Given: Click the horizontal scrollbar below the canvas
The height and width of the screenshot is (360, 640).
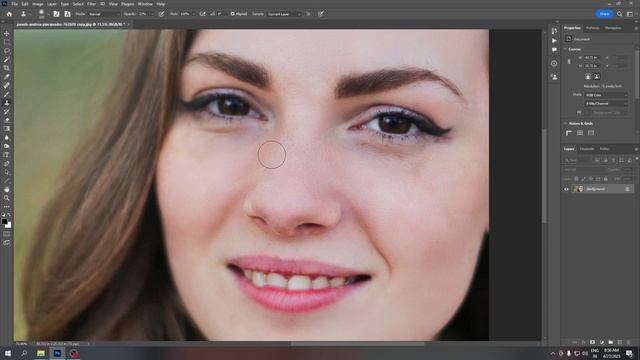Looking at the screenshot, I should (357, 344).
